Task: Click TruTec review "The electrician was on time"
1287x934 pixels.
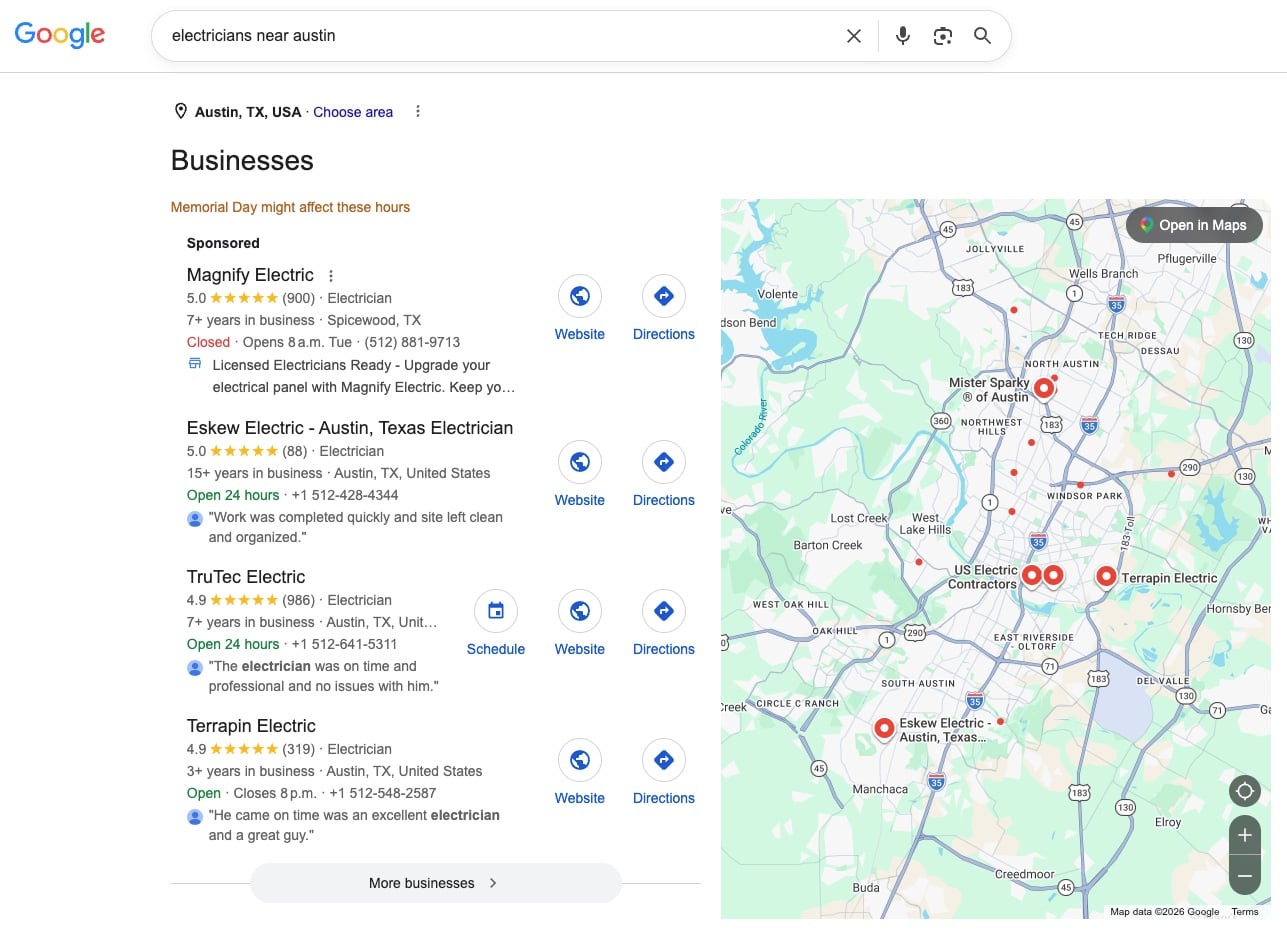Action: (x=323, y=676)
